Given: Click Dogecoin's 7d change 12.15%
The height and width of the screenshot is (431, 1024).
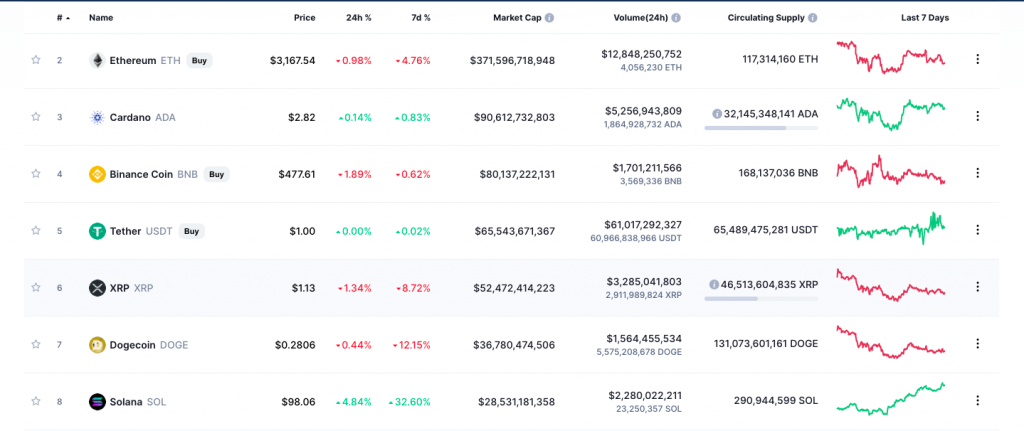Looking at the screenshot, I should pos(411,345).
